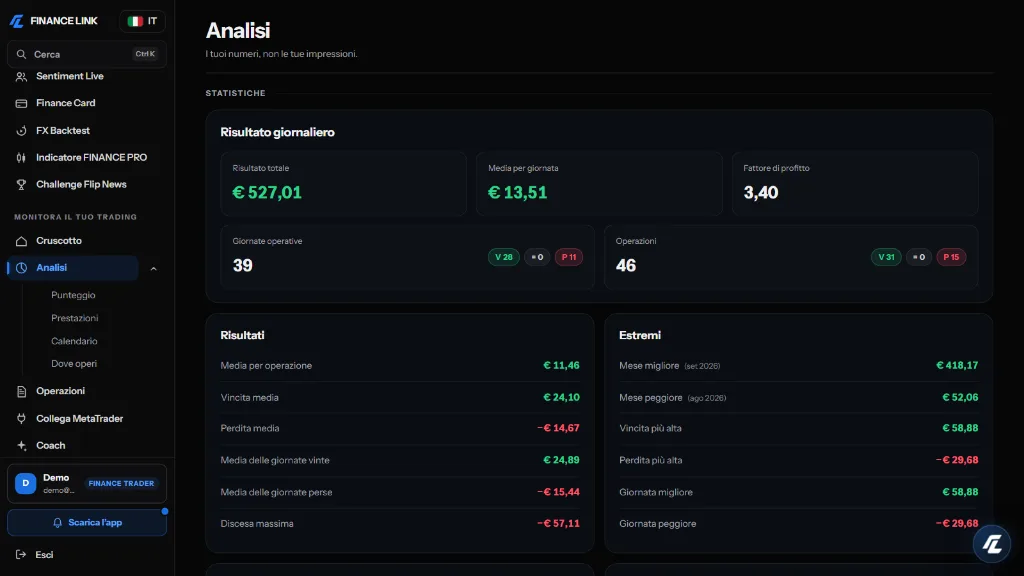Click the search magnifier icon

click(x=22, y=54)
